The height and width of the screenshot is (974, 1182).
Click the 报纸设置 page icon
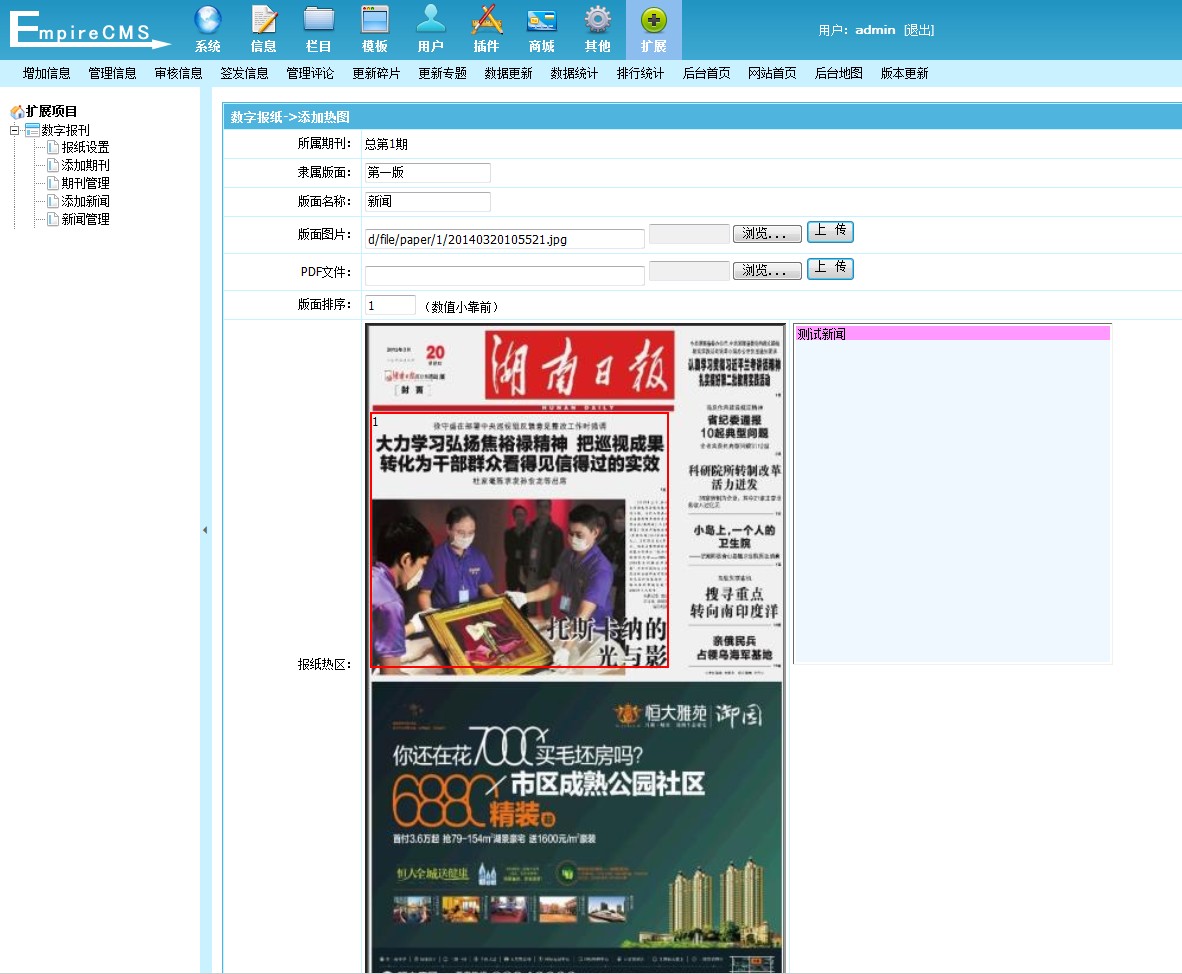pos(53,147)
